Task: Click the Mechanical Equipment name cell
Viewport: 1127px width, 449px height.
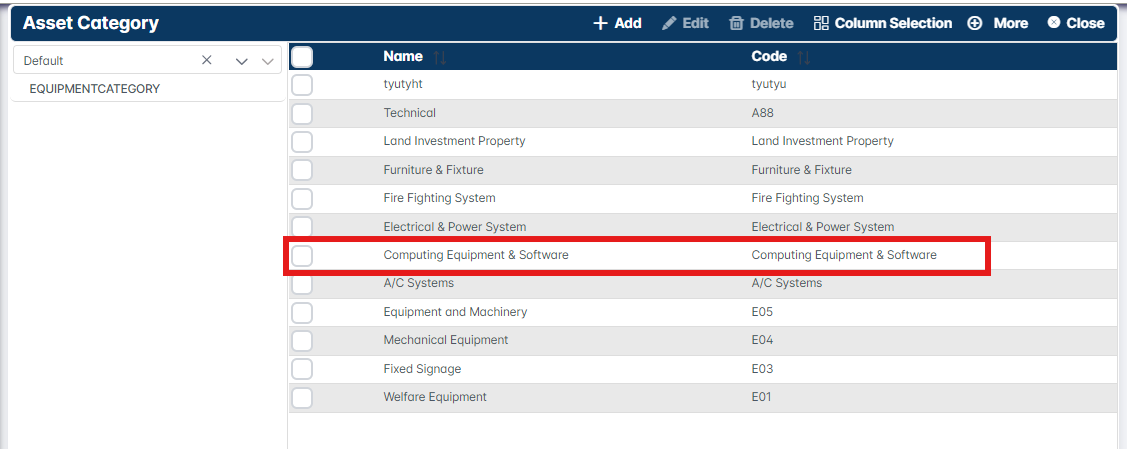Action: click(446, 340)
